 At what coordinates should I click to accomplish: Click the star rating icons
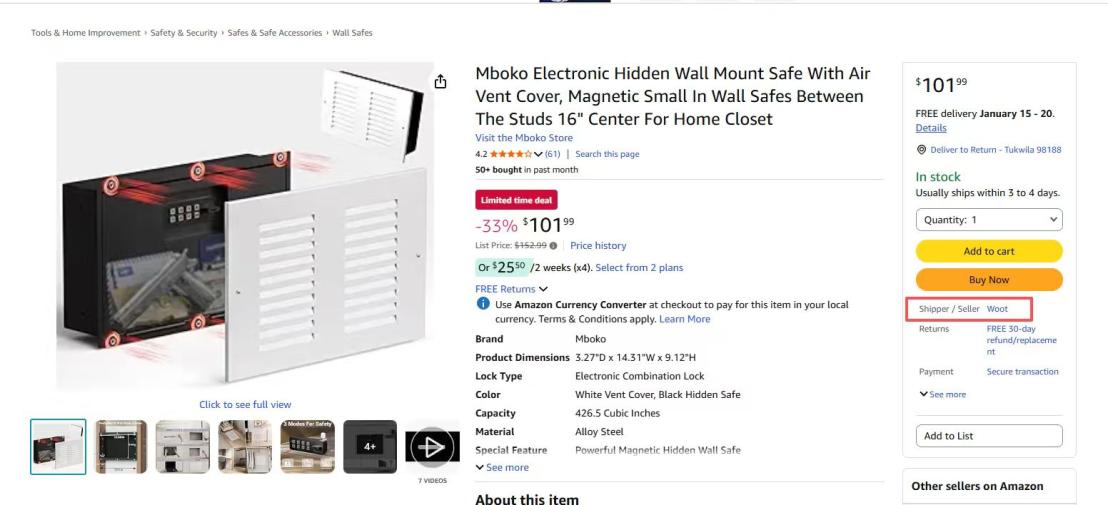510,154
